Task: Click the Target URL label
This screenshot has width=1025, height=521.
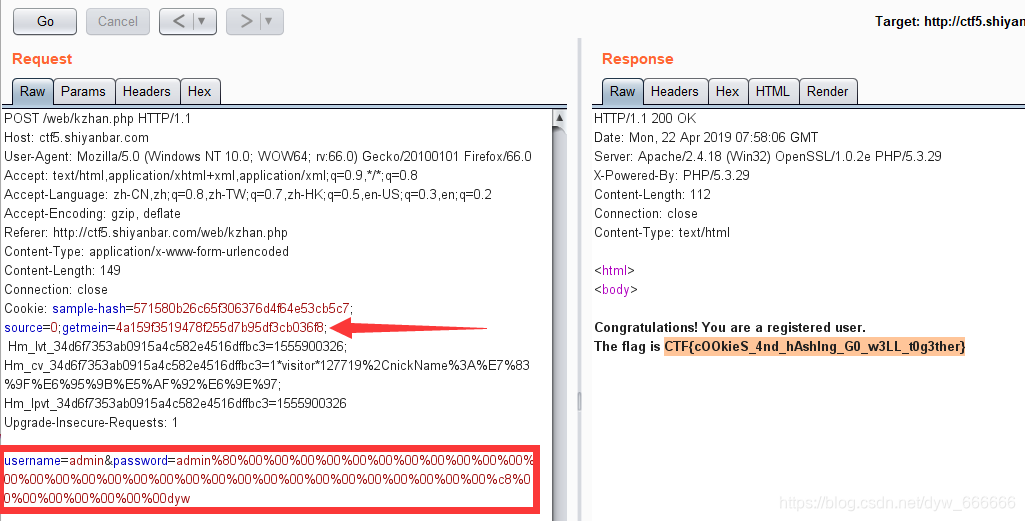Action: click(x=950, y=22)
